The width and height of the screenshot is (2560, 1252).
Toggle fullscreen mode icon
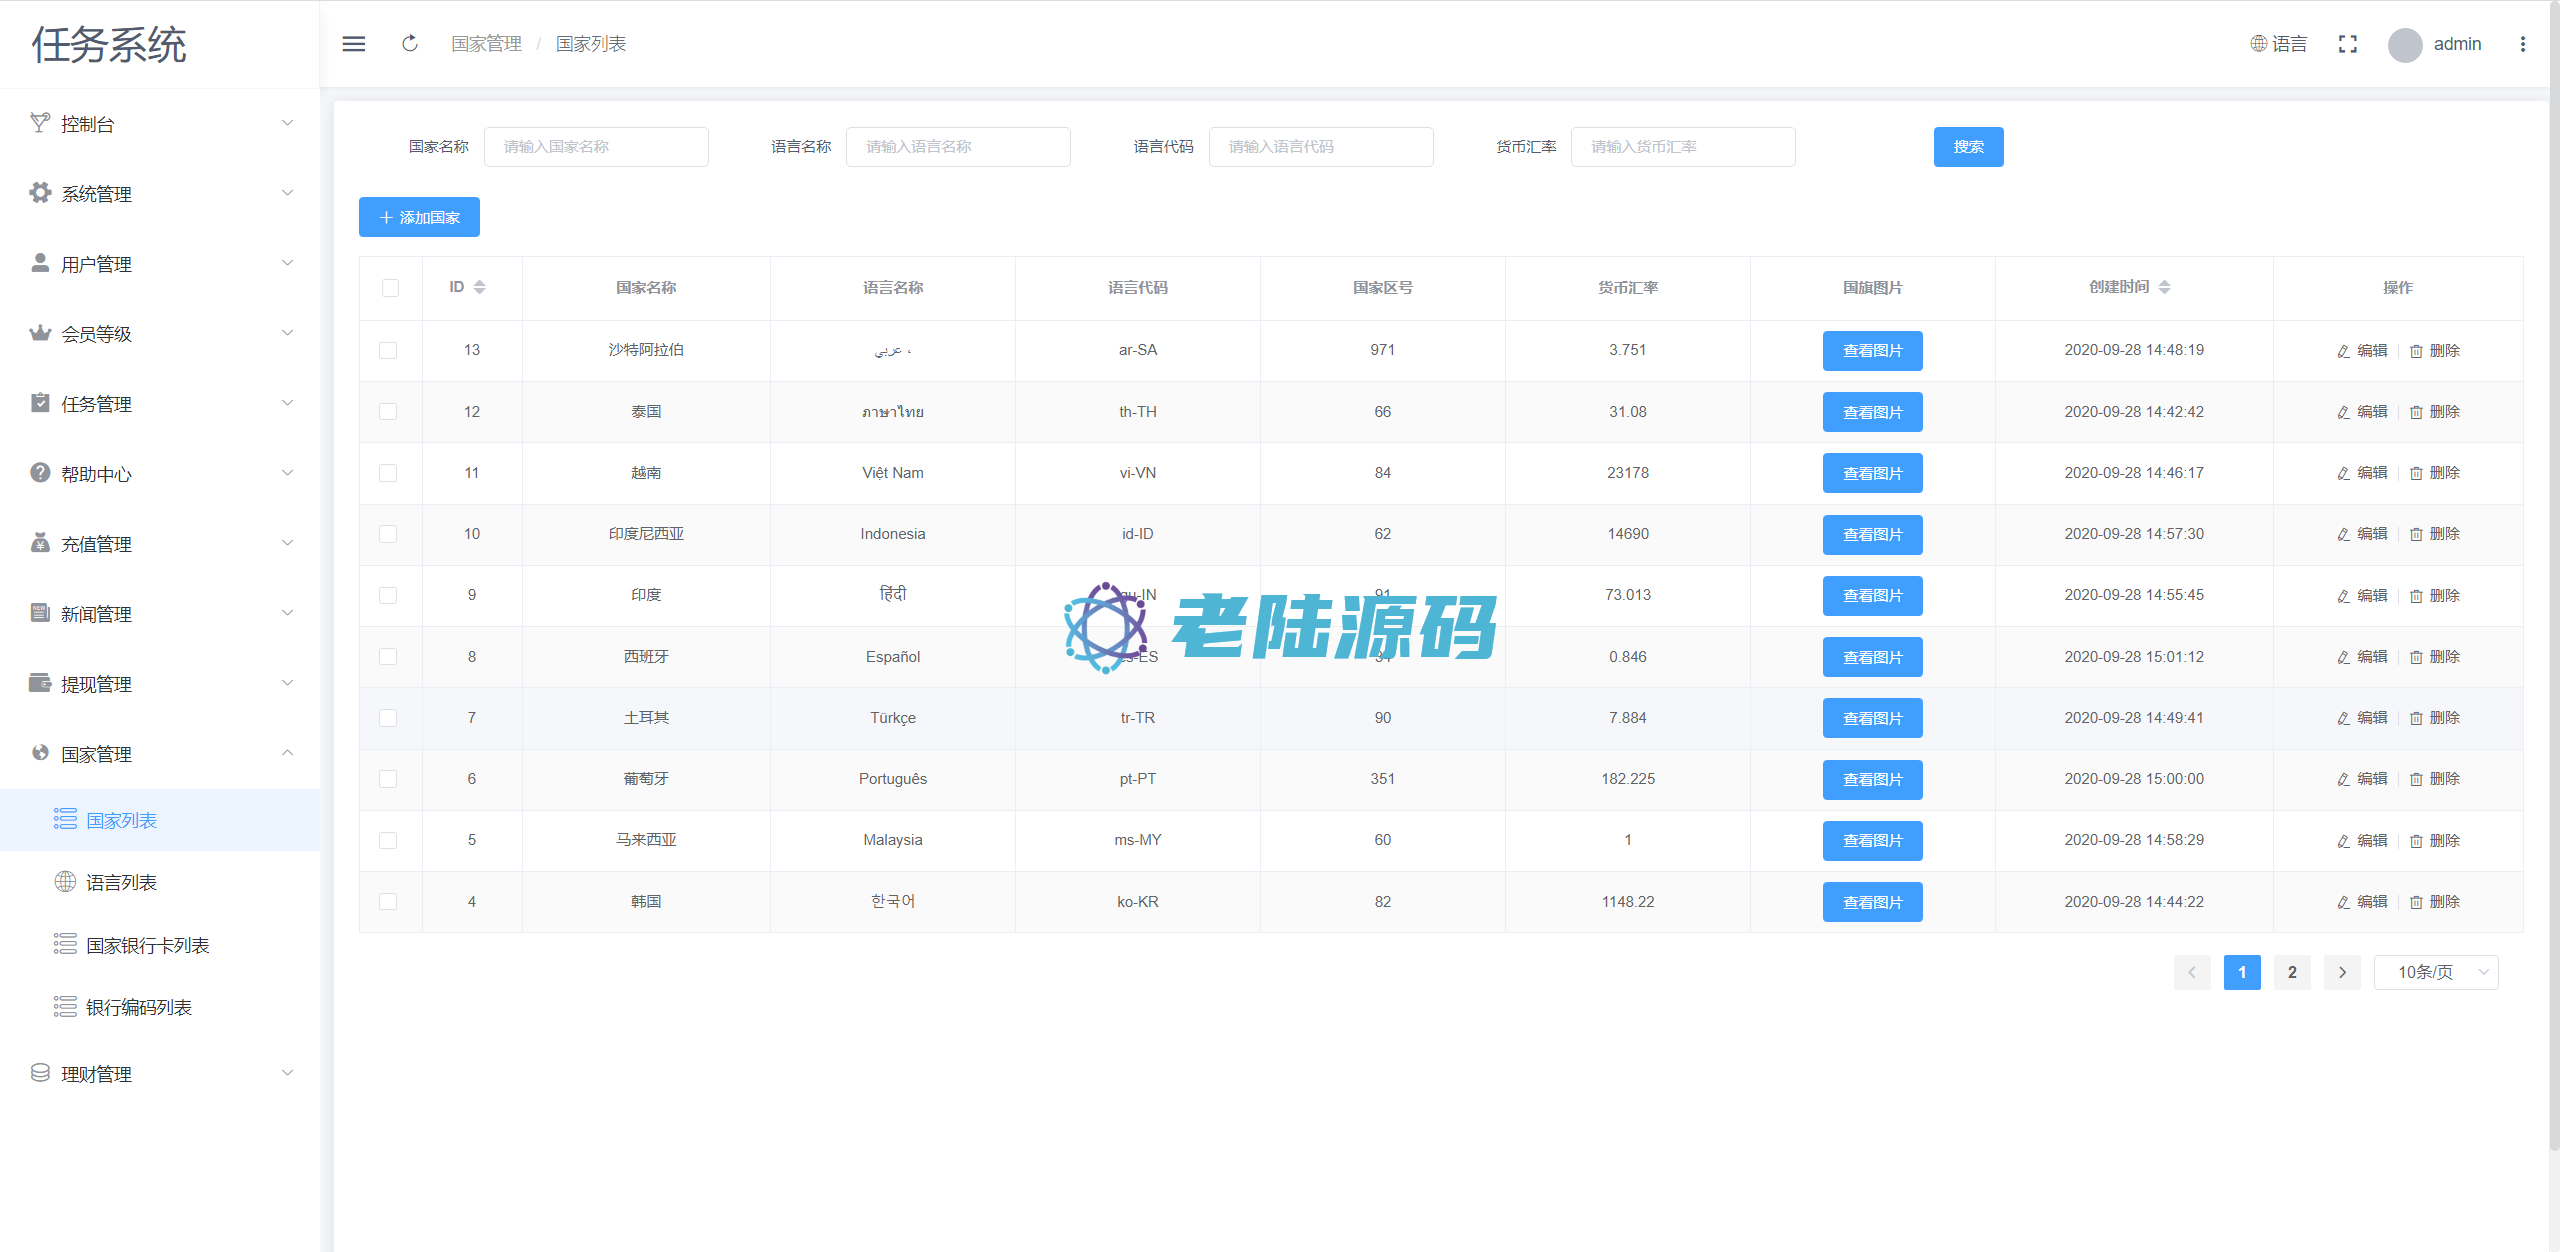tap(2348, 44)
